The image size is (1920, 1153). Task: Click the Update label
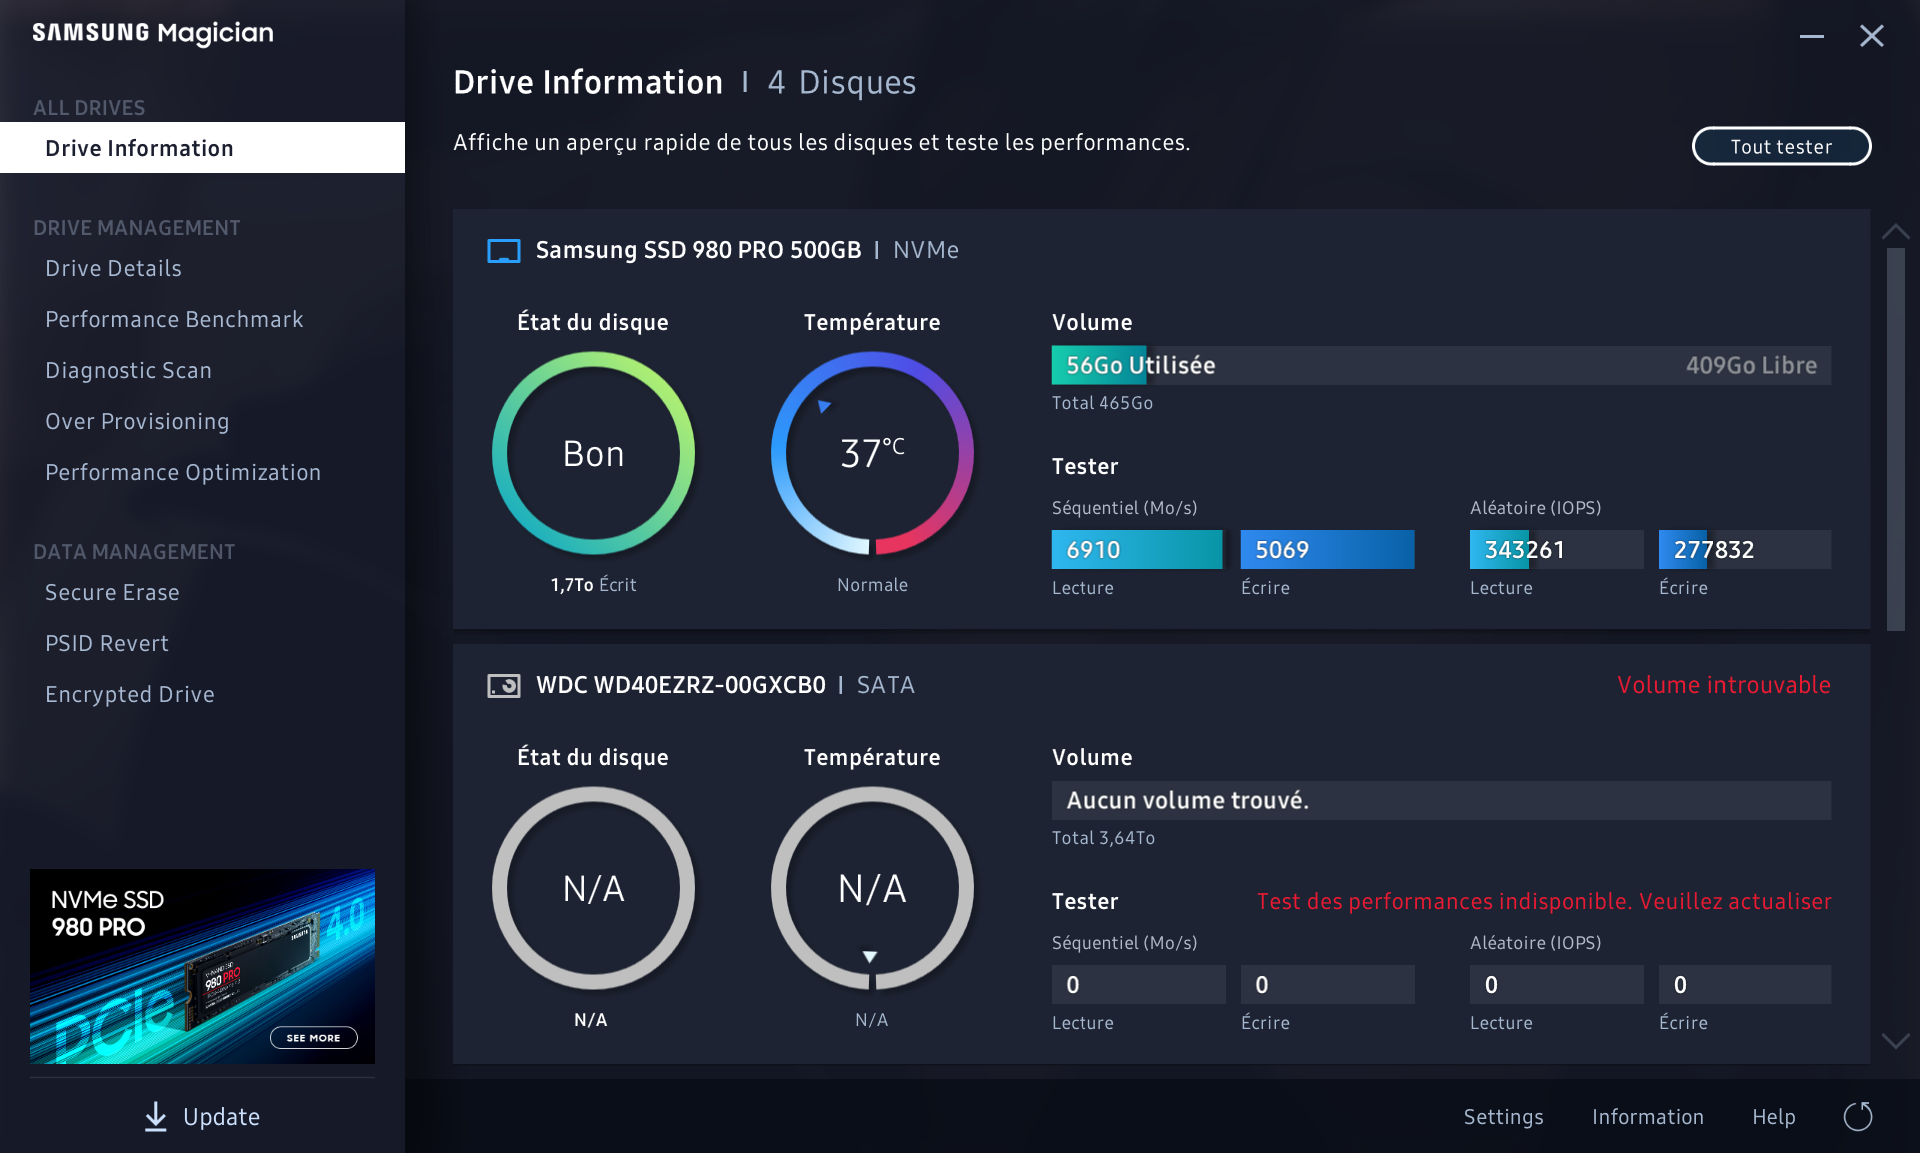221,1117
